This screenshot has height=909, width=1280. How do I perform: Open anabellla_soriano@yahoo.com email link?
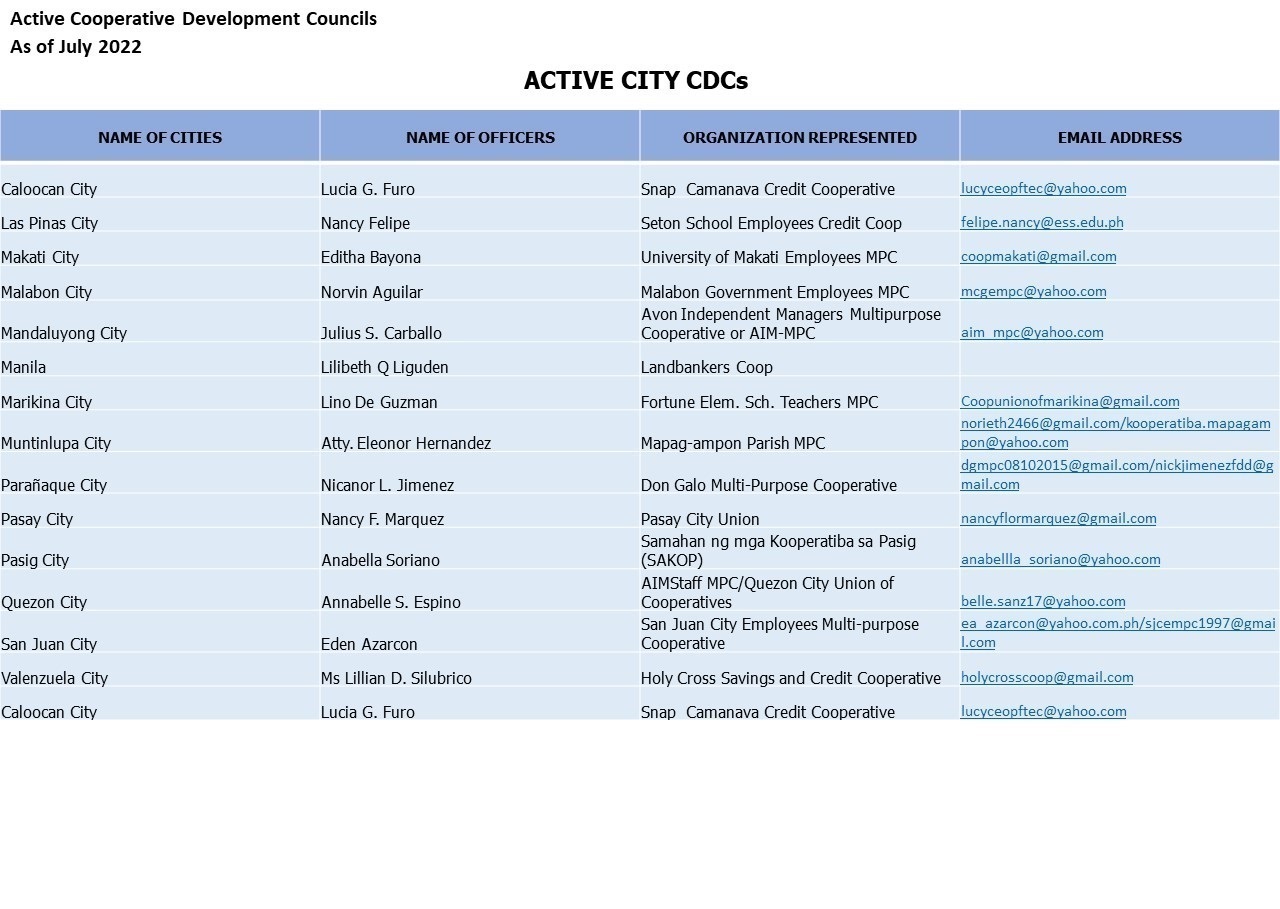(x=1060, y=559)
